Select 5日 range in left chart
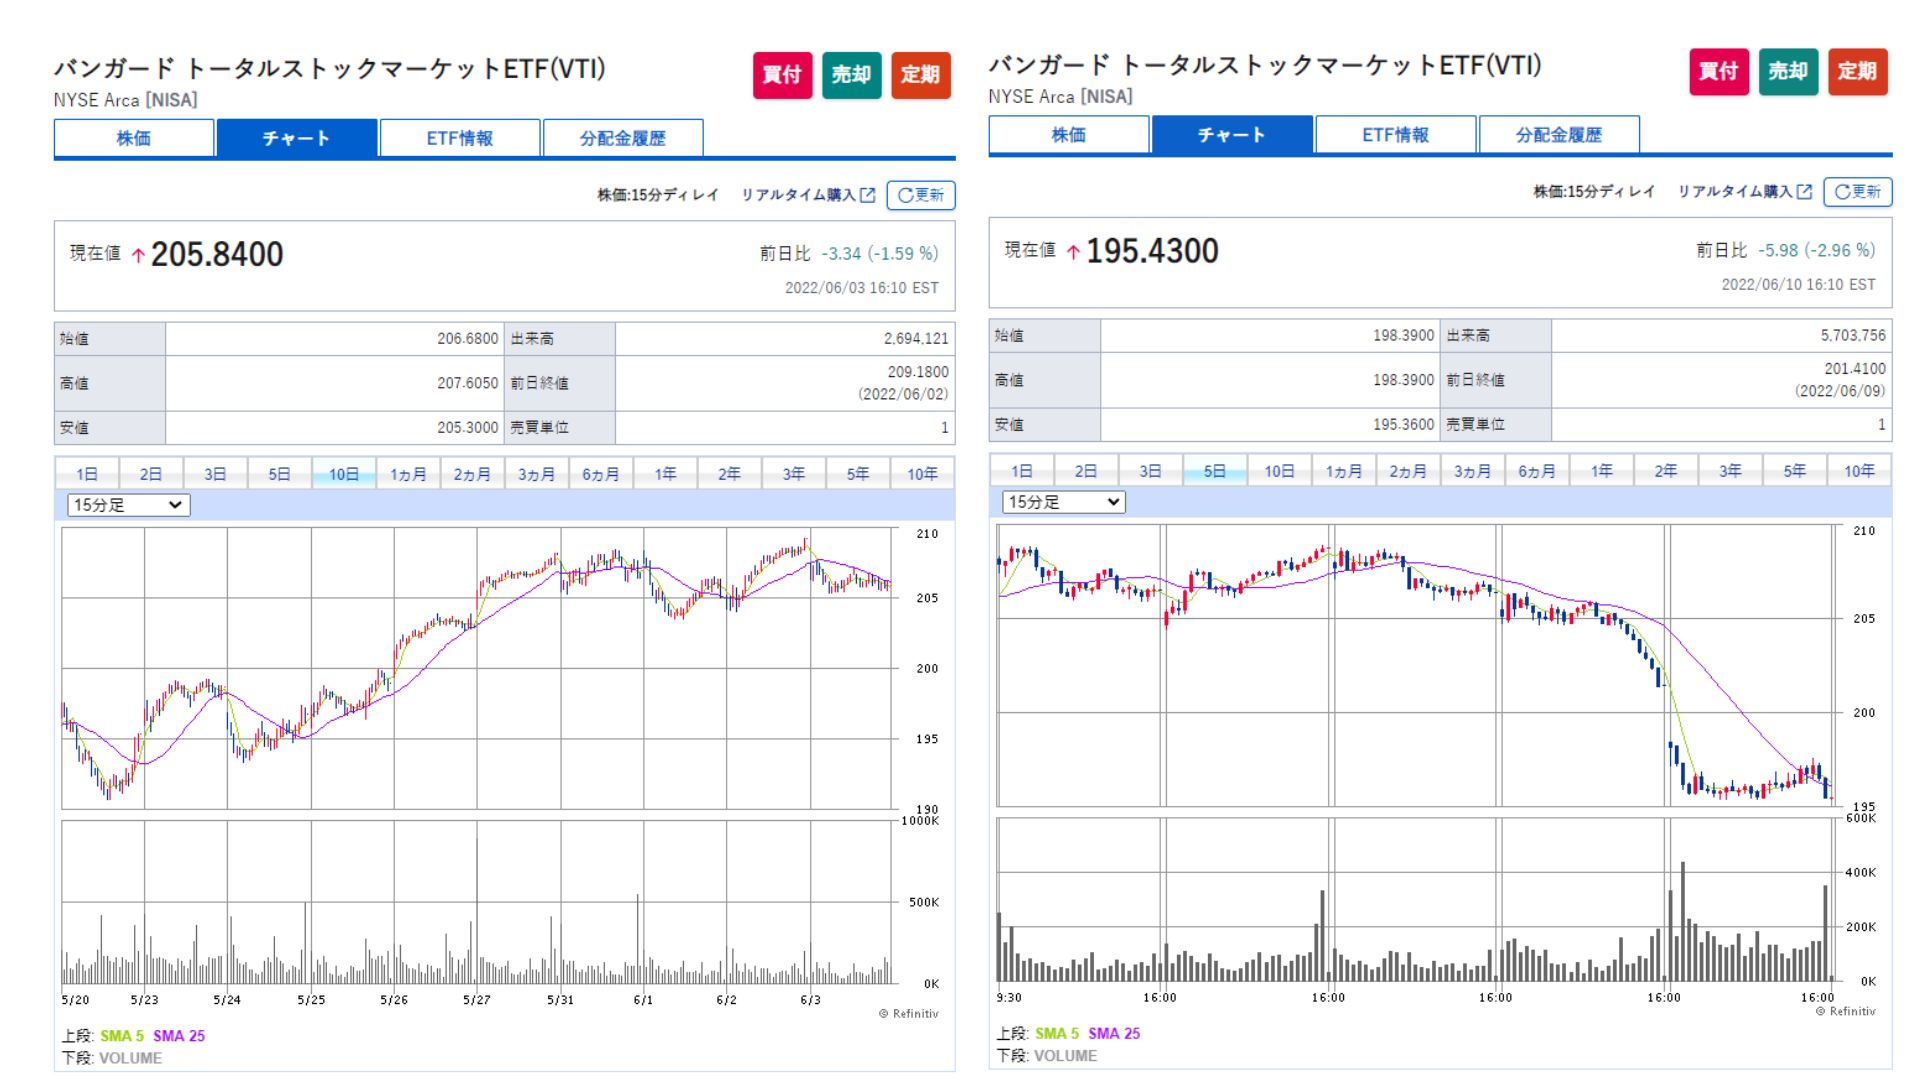This screenshot has height=1080, width=1920. [279, 474]
